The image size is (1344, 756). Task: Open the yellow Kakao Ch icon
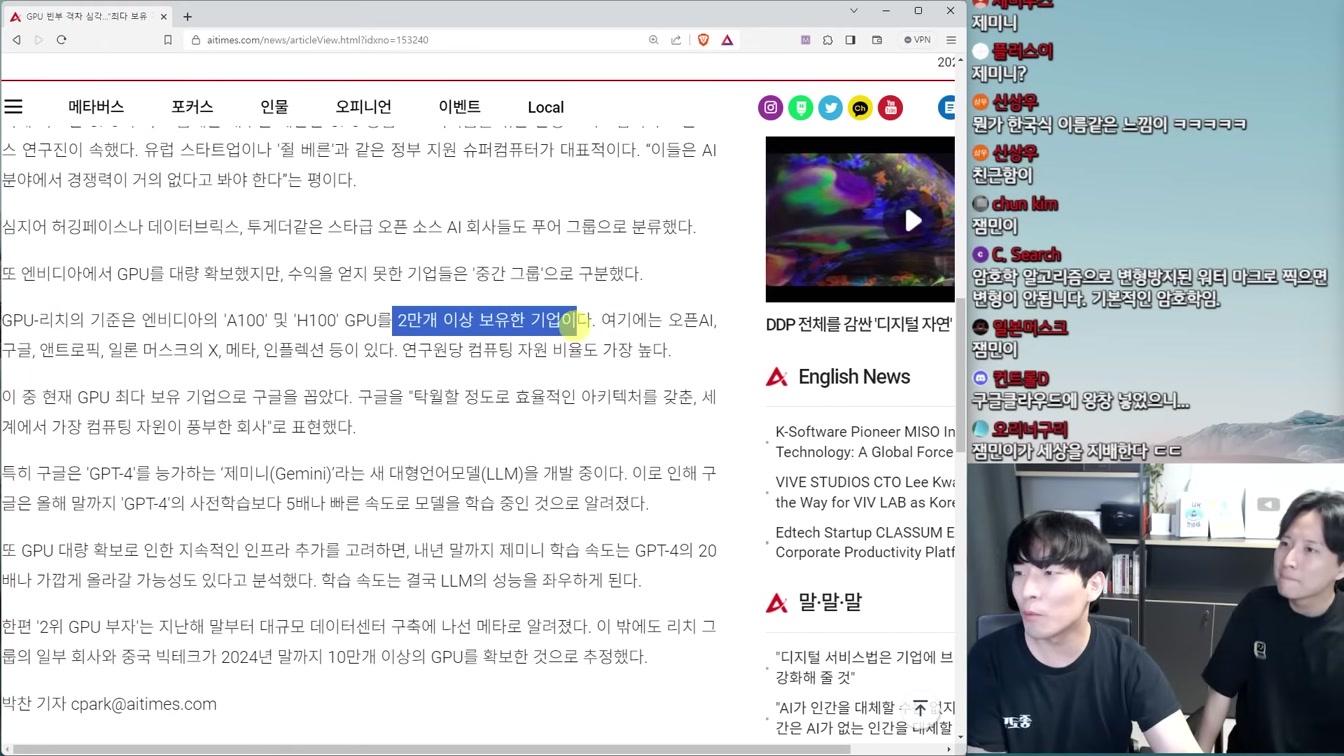point(860,107)
